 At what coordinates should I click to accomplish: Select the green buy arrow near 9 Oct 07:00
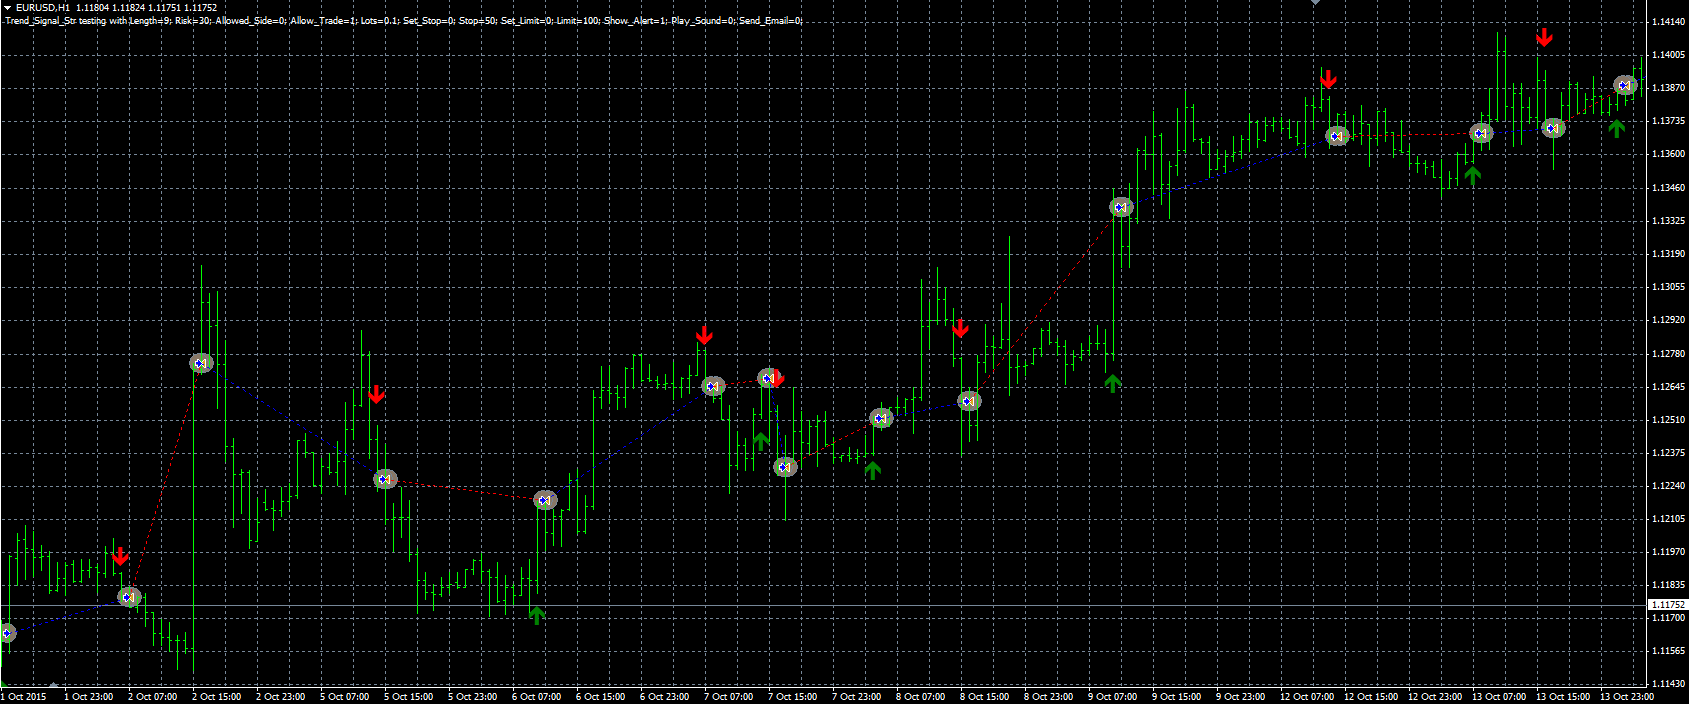point(1113,382)
